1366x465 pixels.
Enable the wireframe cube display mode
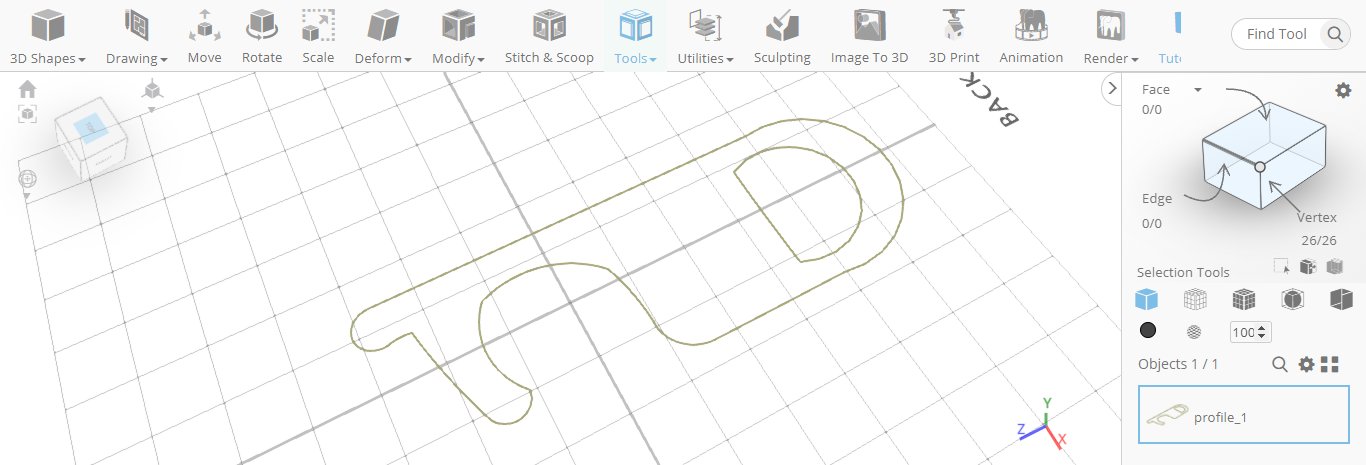click(x=1195, y=299)
